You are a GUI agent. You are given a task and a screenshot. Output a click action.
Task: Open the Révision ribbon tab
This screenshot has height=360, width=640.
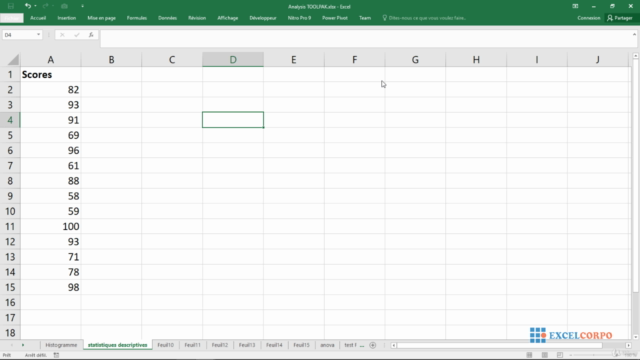pyautogui.click(x=197, y=18)
